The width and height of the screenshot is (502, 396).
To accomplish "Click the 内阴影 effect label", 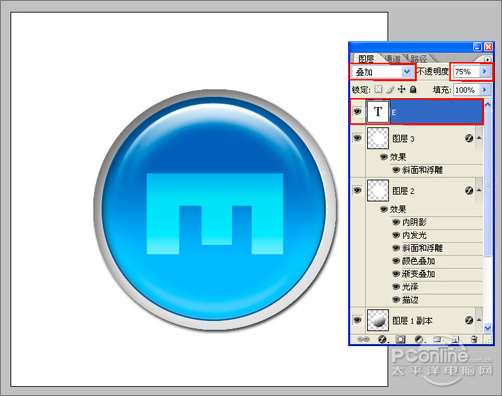I will pyautogui.click(x=414, y=222).
